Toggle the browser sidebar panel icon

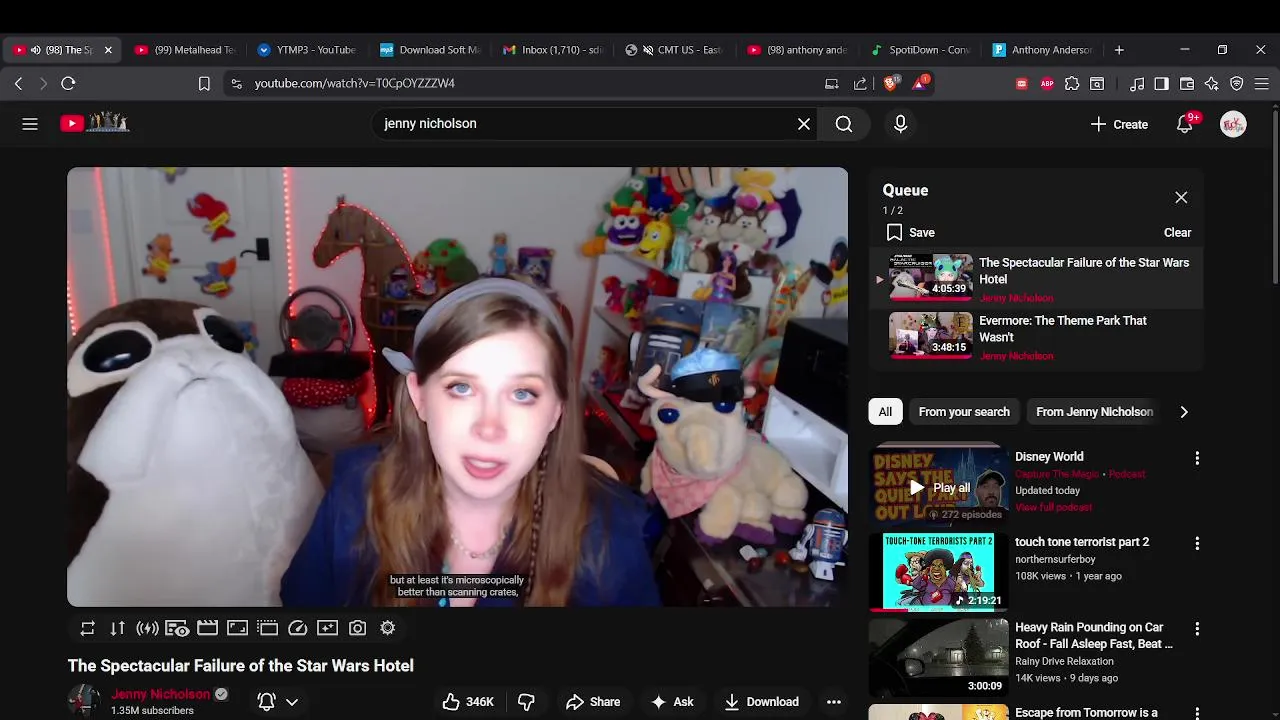coord(1161,84)
